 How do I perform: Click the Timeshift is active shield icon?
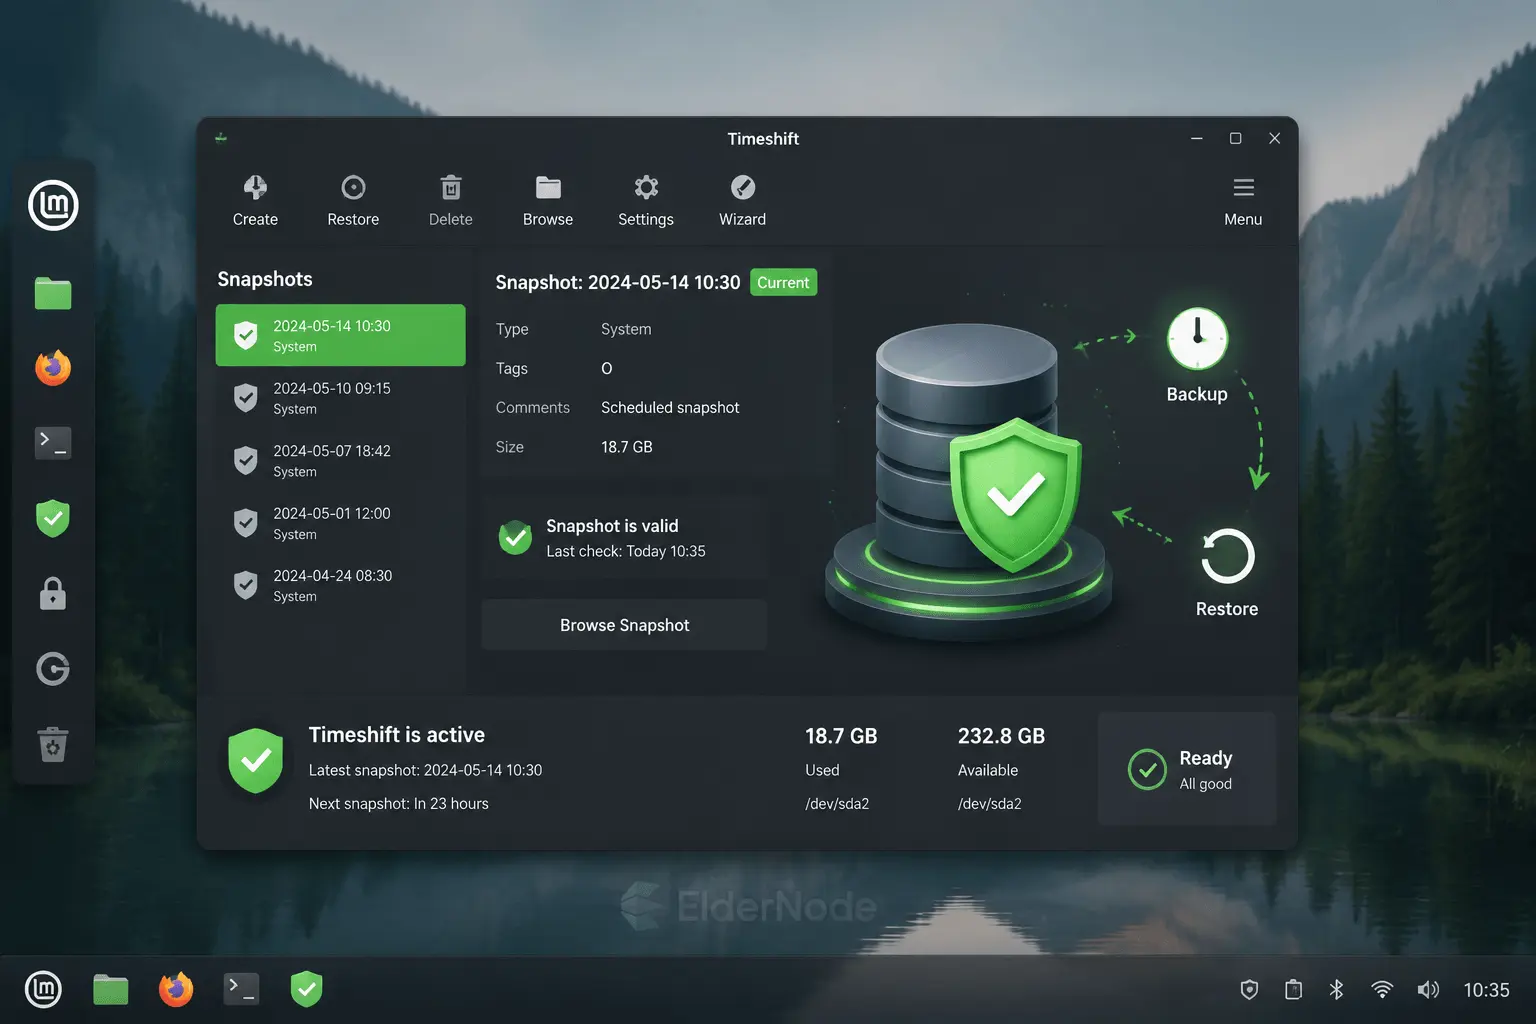pyautogui.click(x=255, y=761)
